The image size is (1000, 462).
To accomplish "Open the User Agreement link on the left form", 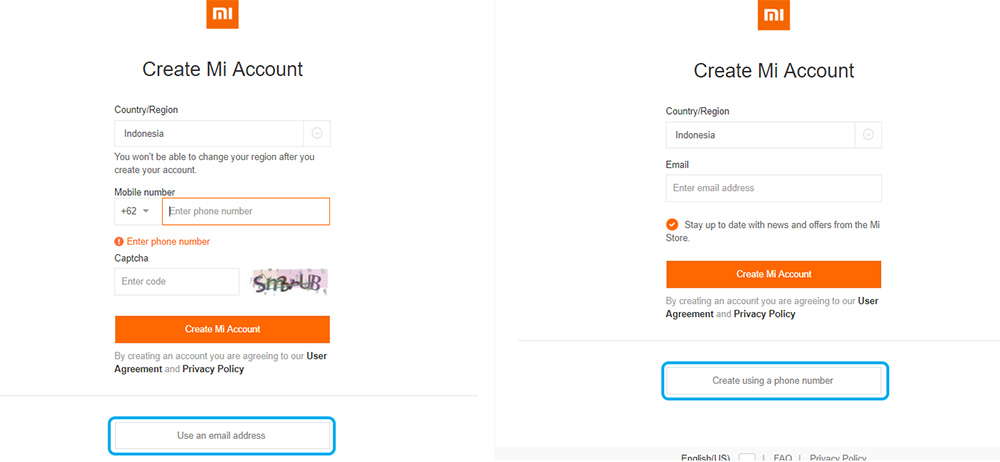I will click(221, 362).
